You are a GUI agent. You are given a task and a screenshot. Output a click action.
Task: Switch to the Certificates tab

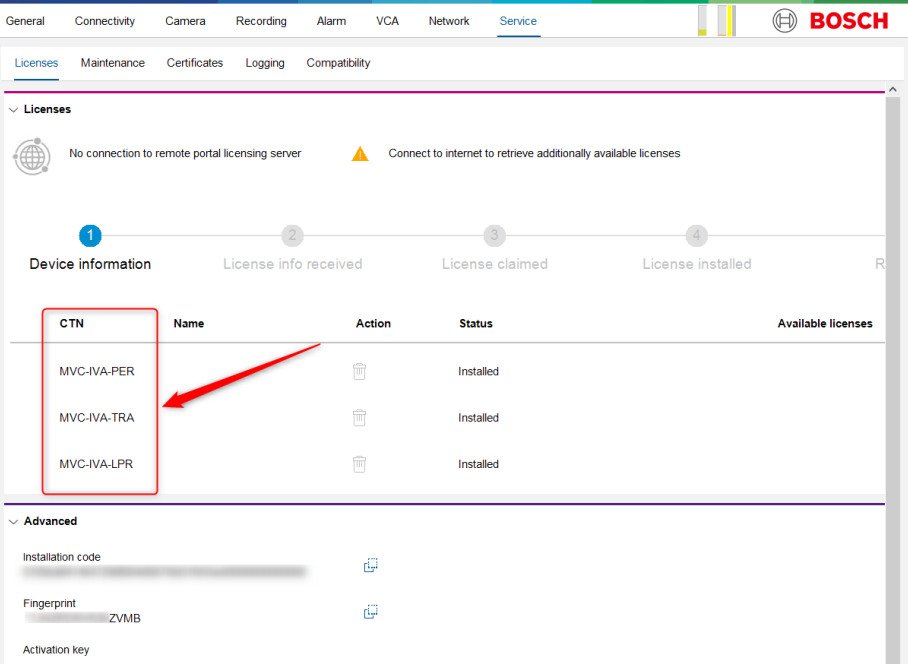click(194, 63)
